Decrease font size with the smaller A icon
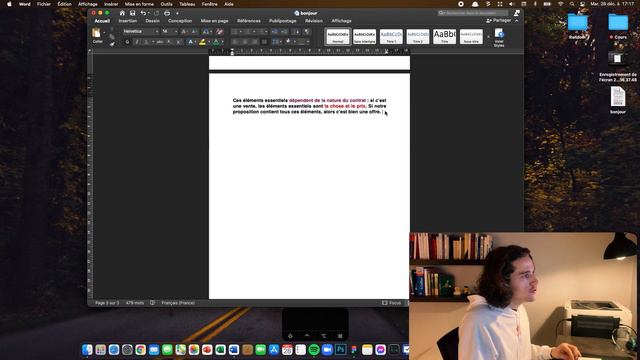The height and width of the screenshot is (360, 640). click(194, 31)
